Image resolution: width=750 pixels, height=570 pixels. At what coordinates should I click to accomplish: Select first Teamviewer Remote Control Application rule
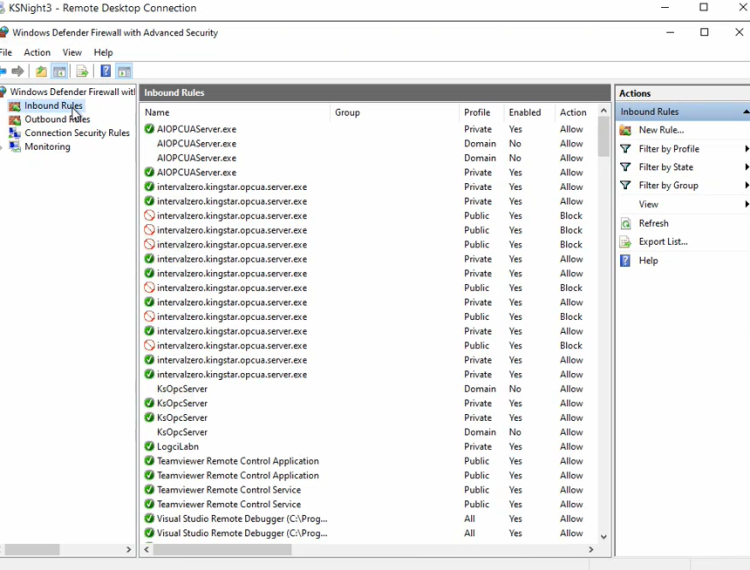(370, 461)
